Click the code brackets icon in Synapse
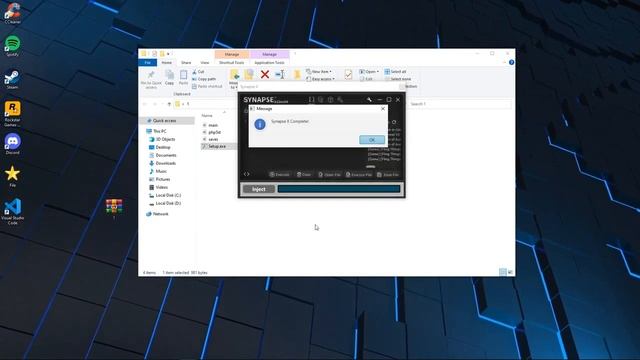The height and width of the screenshot is (360, 640). click(247, 174)
